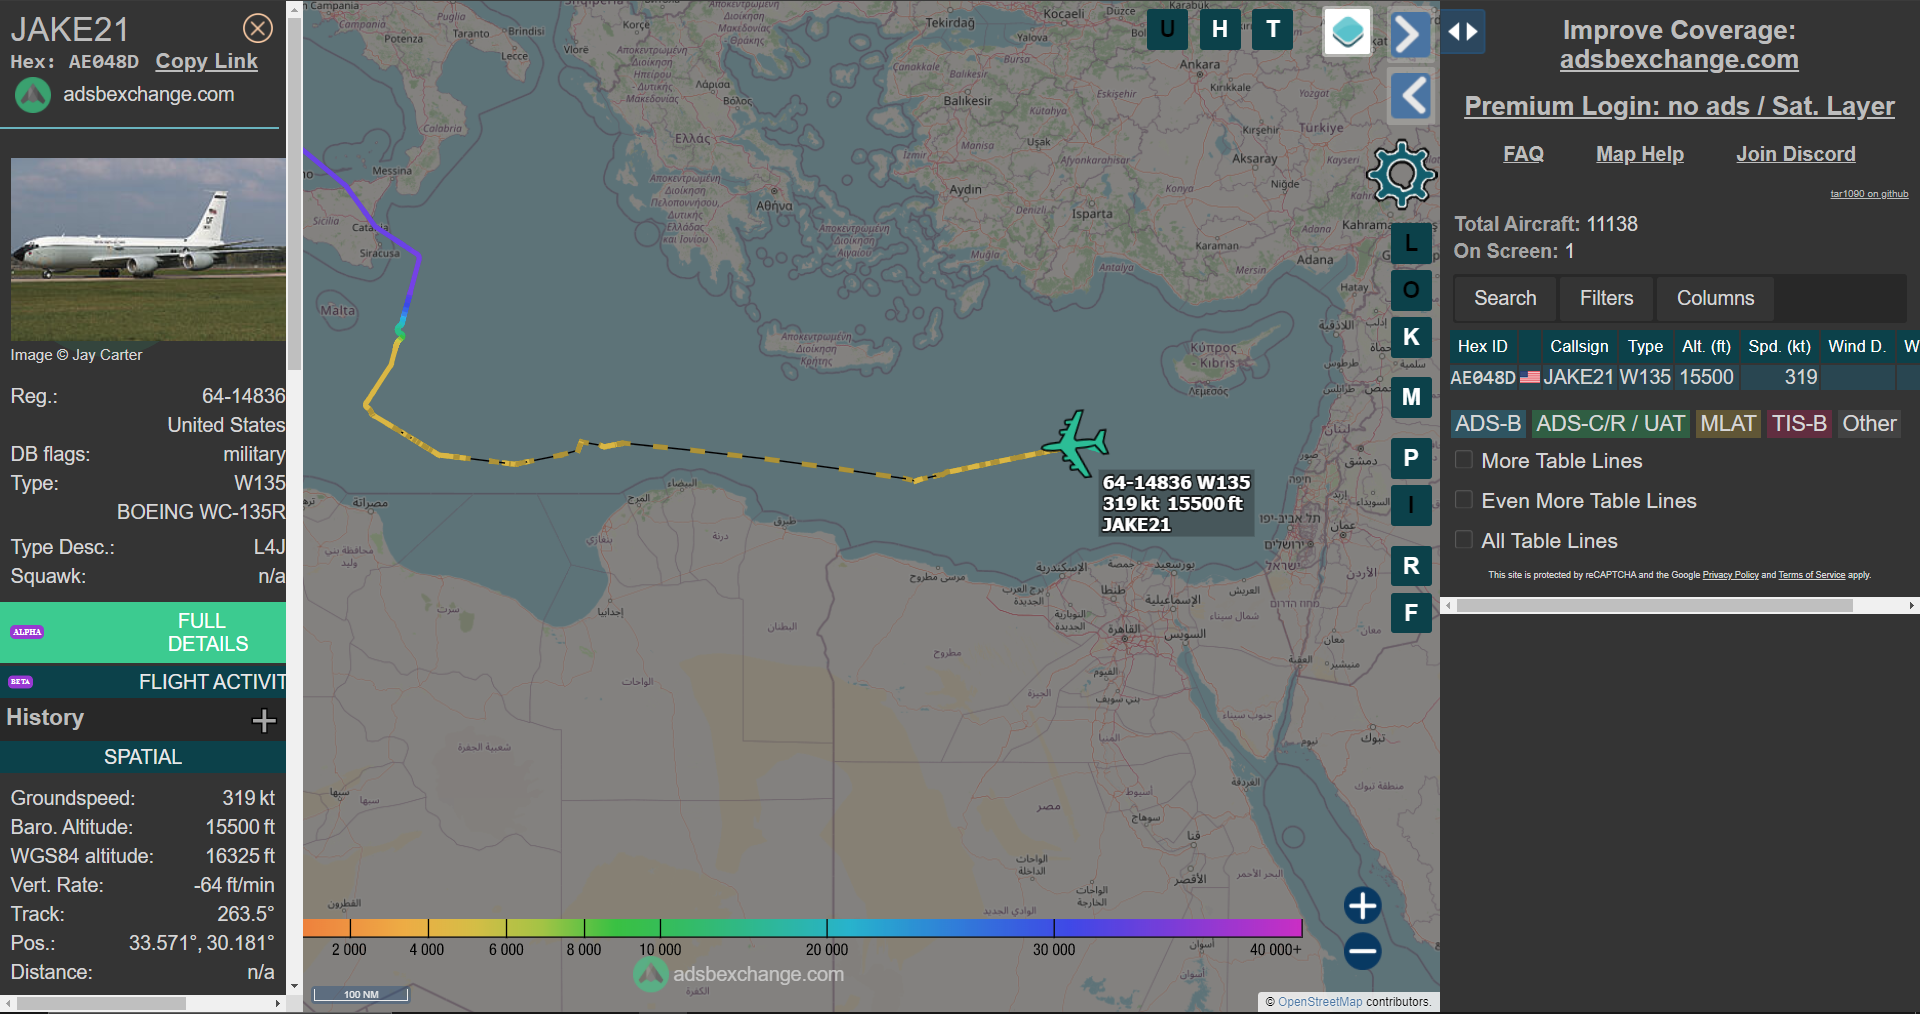Click the I map button

(1411, 505)
